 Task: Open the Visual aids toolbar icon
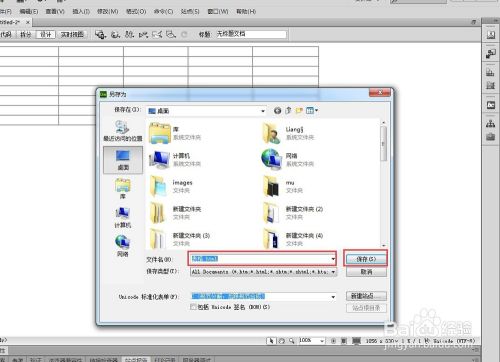(x=171, y=34)
